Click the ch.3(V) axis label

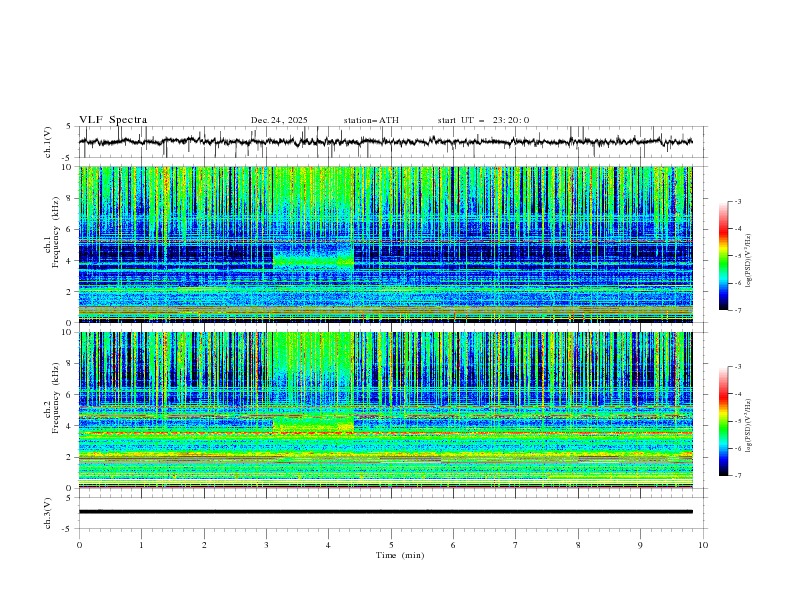pyautogui.click(x=49, y=511)
